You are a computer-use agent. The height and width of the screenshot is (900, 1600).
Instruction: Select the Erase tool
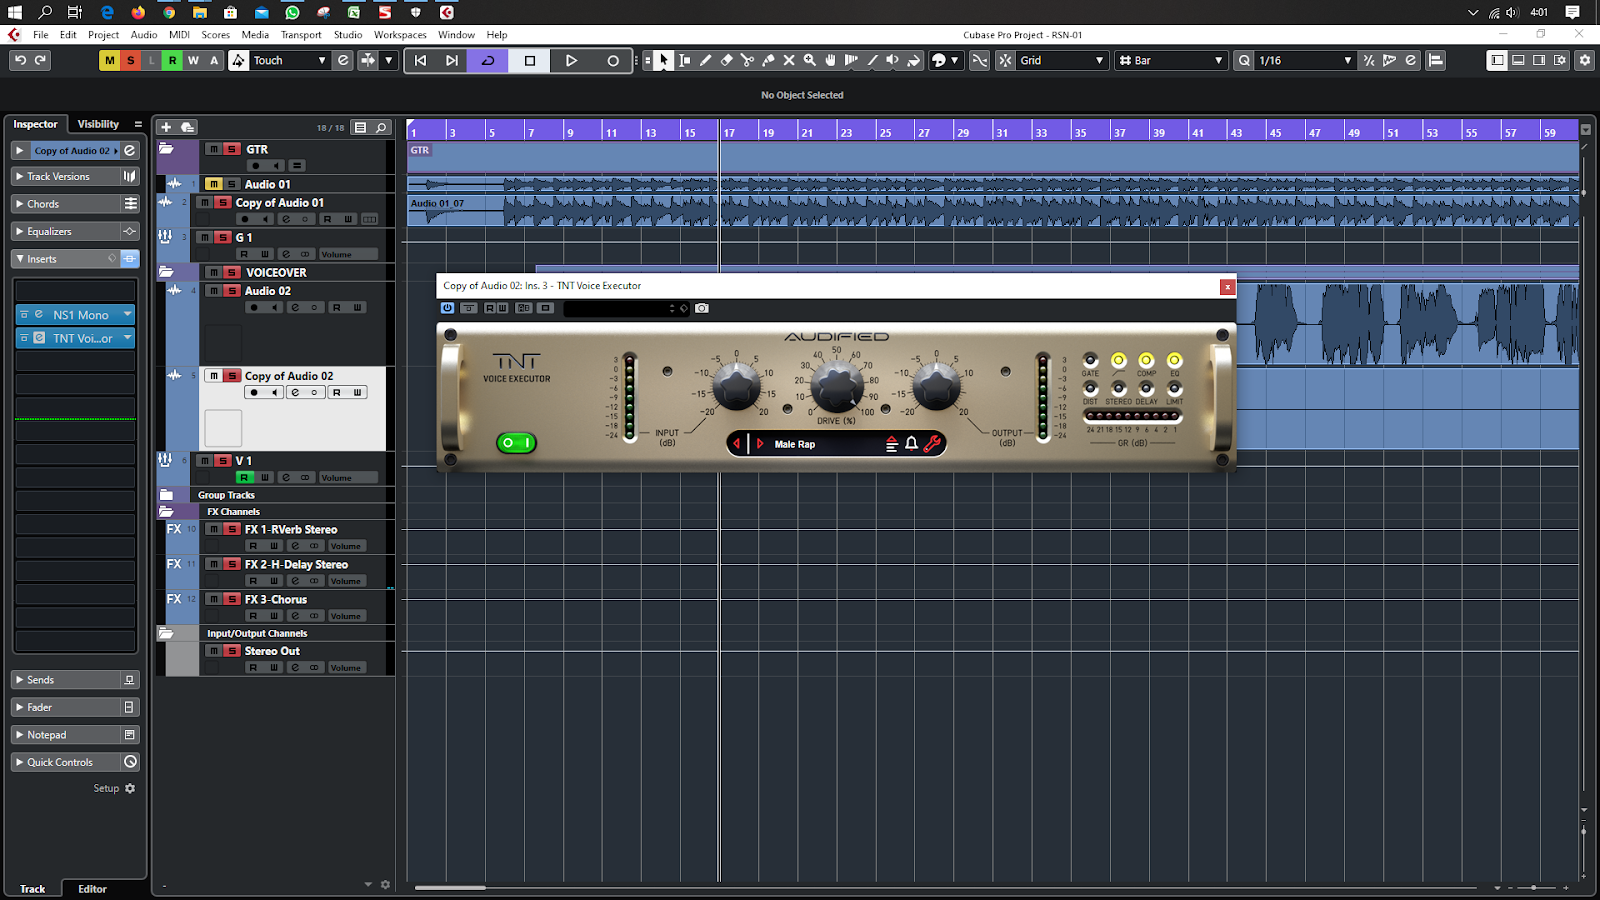[726, 60]
